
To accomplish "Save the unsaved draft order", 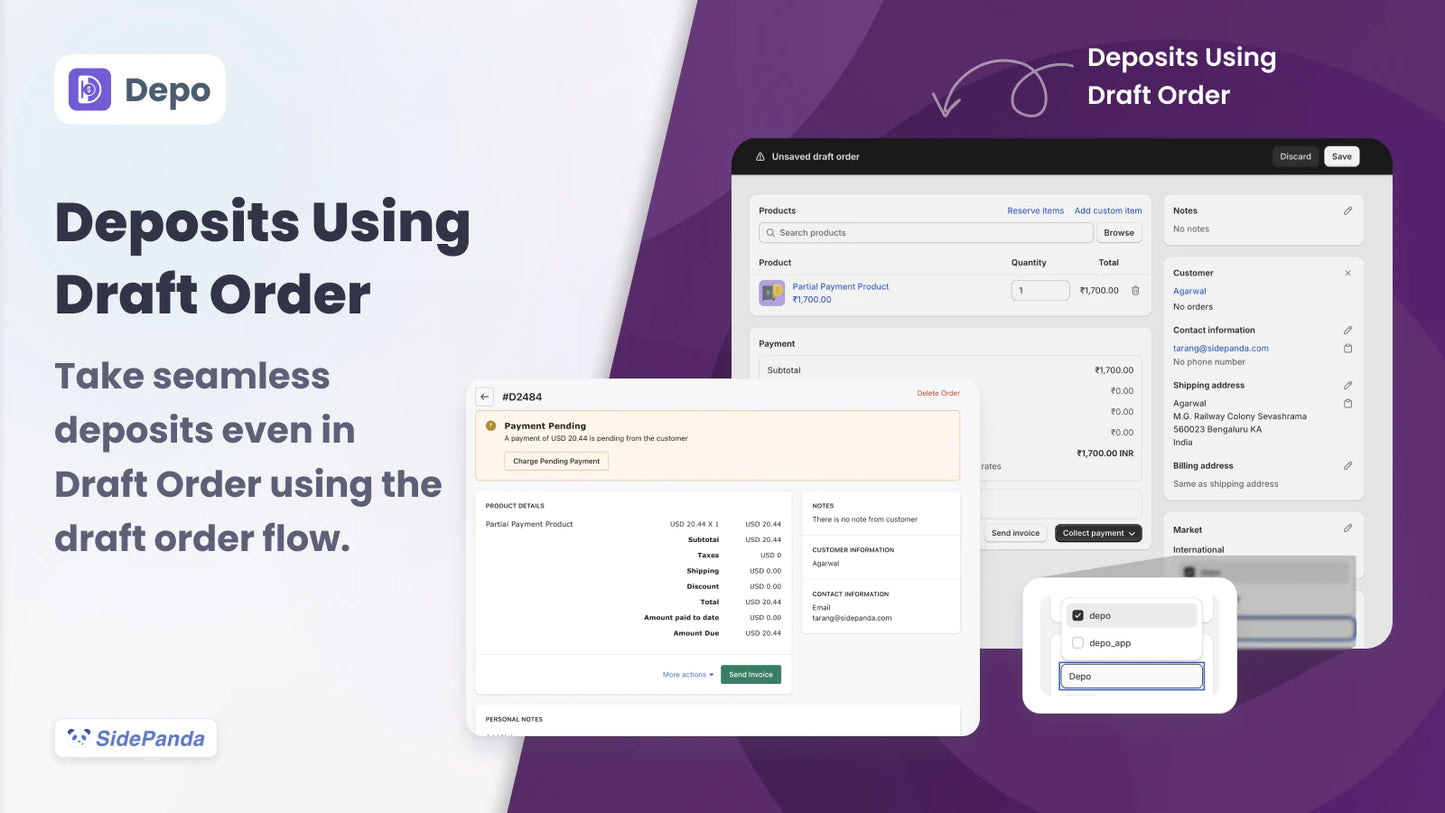I will click(1341, 156).
